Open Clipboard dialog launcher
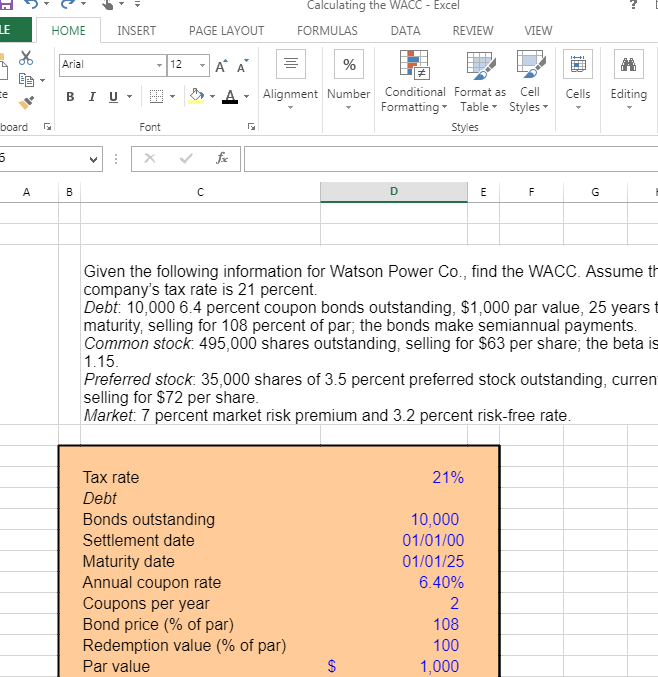Screen dimensions: 658x677 click(x=47, y=127)
